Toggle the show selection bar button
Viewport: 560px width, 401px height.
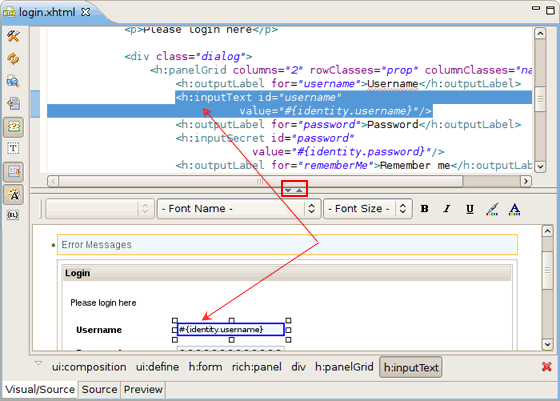click(x=14, y=172)
